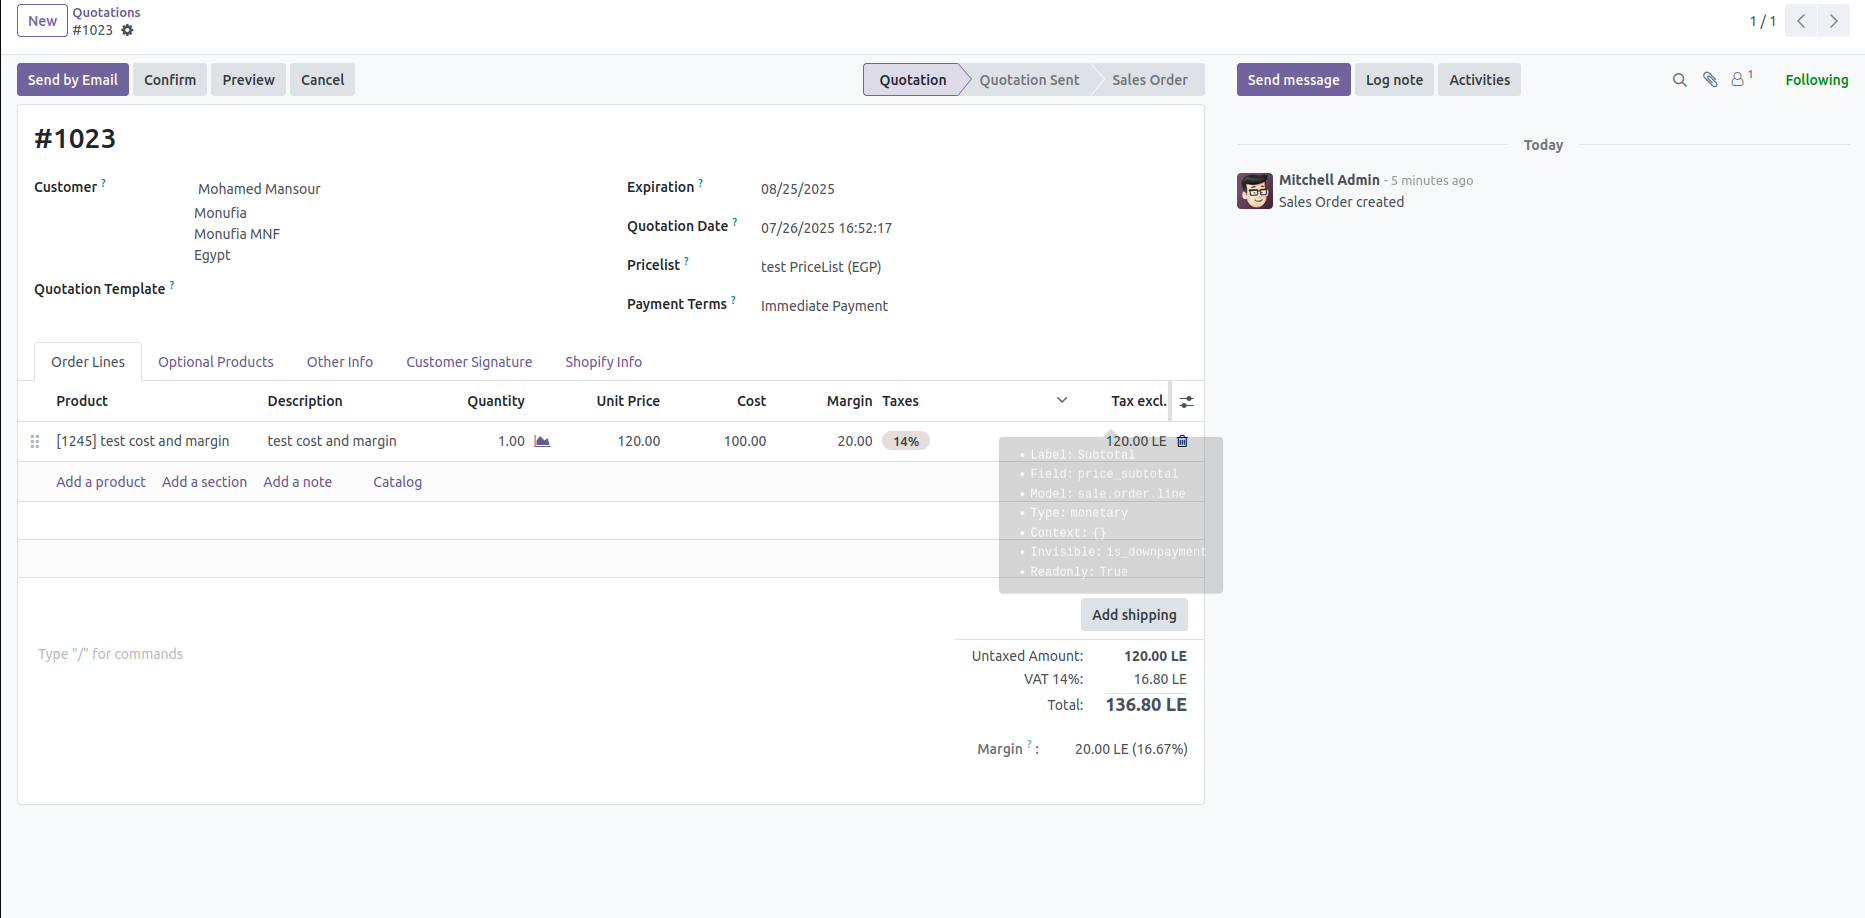Click Quotation Date help question mark
The width and height of the screenshot is (1865, 918).
point(735,222)
